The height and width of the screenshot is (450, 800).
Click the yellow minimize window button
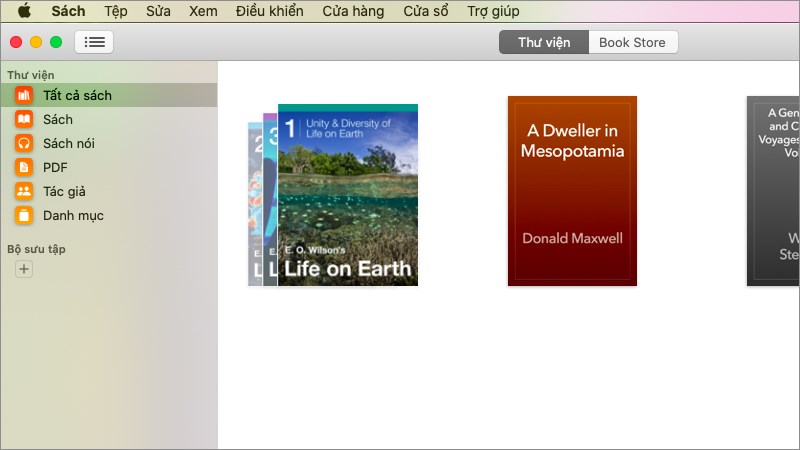click(x=36, y=42)
